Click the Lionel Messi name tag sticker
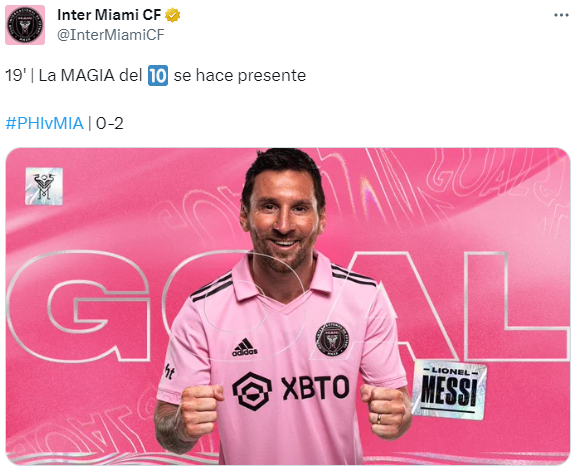The width and height of the screenshot is (577, 472). [x=449, y=390]
